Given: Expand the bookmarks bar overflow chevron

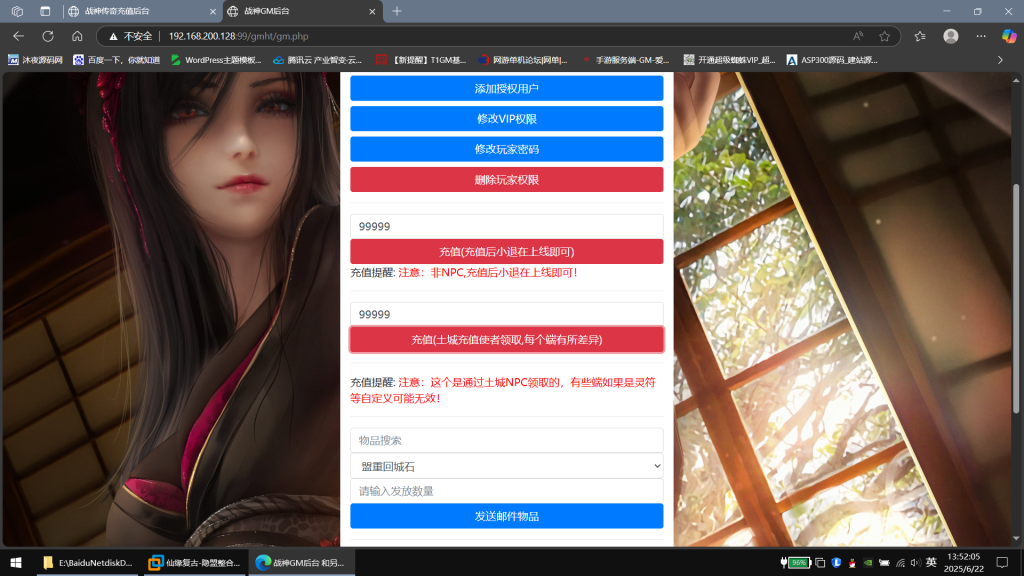Looking at the screenshot, I should coord(1000,60).
